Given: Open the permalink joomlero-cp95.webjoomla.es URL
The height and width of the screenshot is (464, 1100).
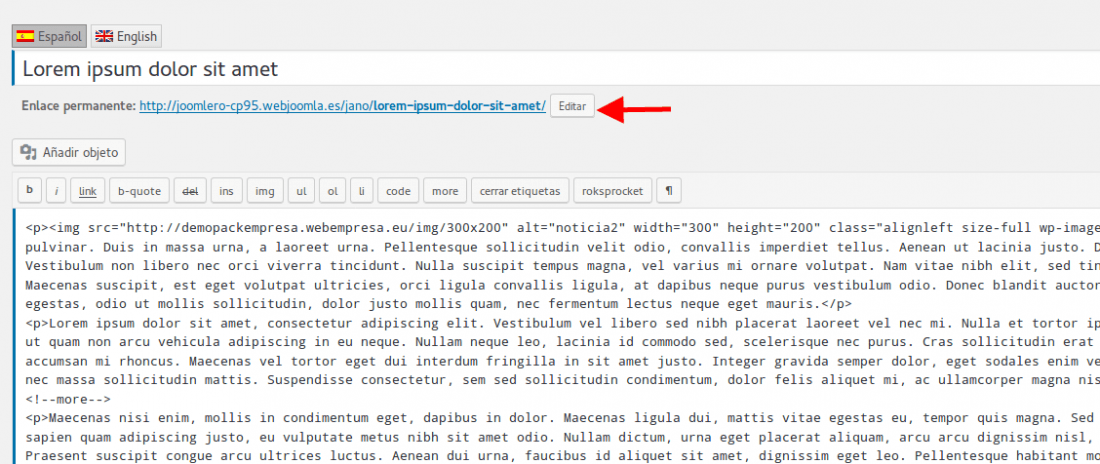Looking at the screenshot, I should pyautogui.click(x=342, y=106).
